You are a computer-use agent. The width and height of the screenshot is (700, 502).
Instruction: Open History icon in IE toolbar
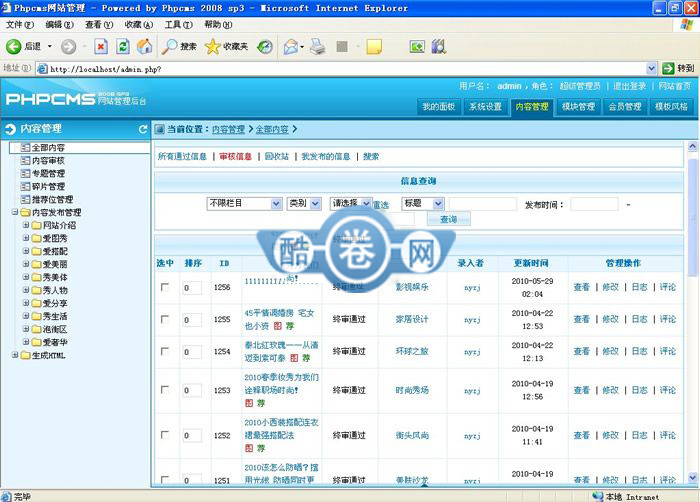pos(265,46)
